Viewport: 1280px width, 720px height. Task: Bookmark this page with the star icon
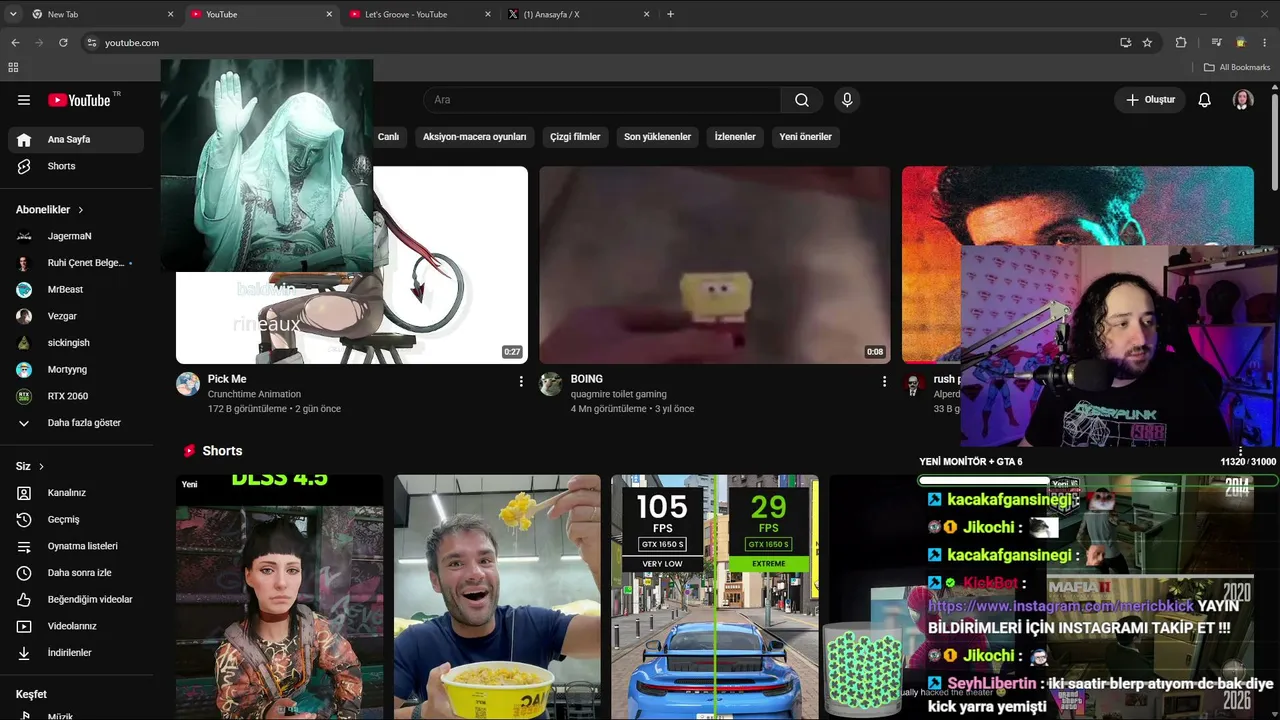(1147, 43)
